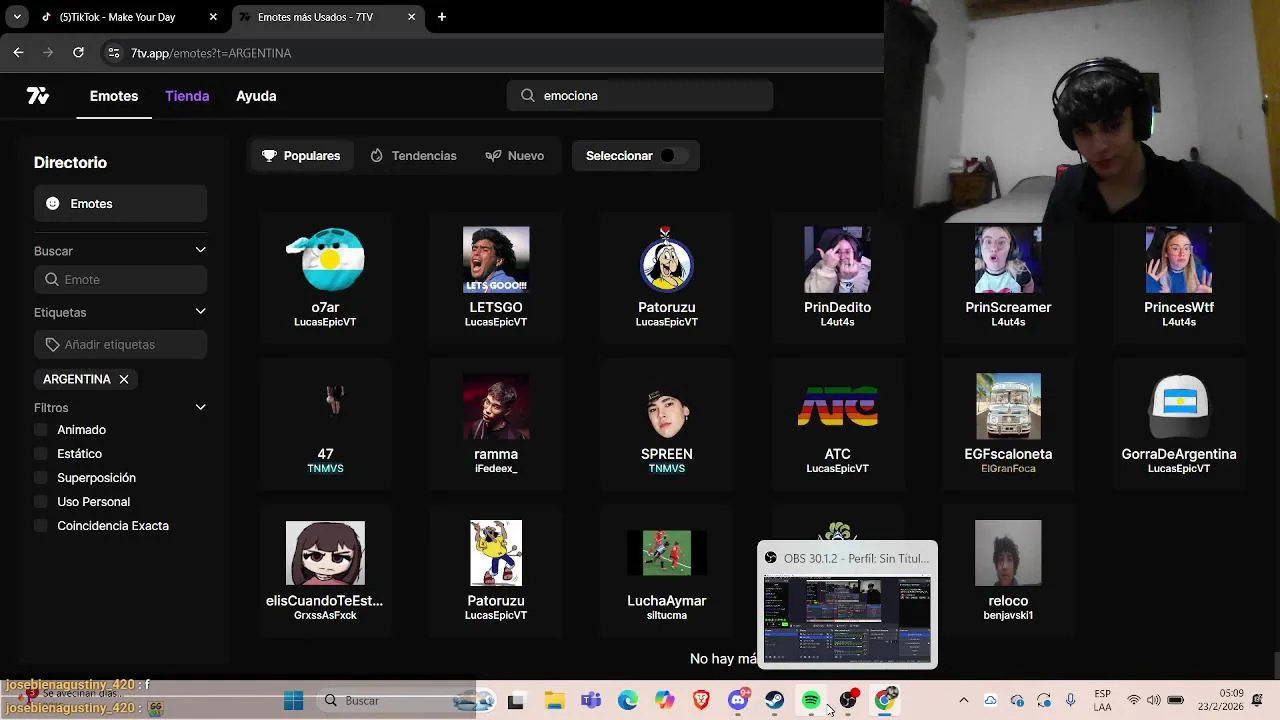Viewport: 1280px width, 720px height.
Task: Show Populares emotes
Action: point(301,156)
